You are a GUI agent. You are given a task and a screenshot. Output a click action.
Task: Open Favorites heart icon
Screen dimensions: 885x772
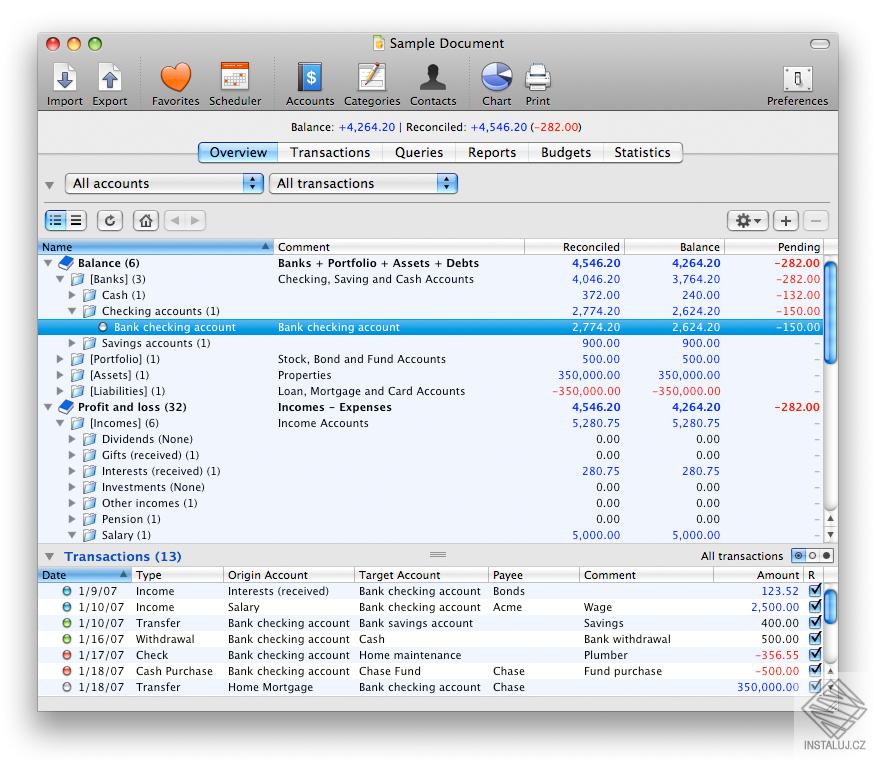pyautogui.click(x=175, y=78)
